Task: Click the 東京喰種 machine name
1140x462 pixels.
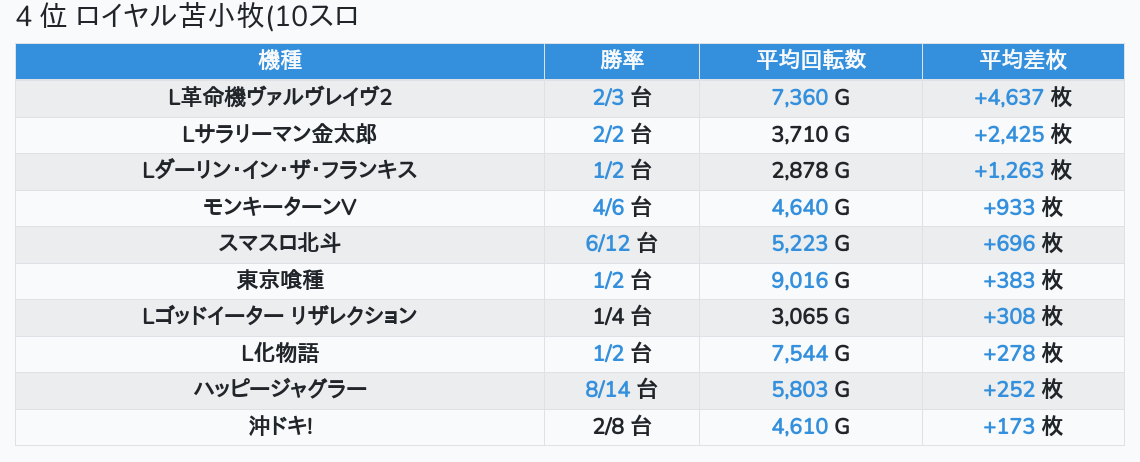Action: click(x=280, y=280)
